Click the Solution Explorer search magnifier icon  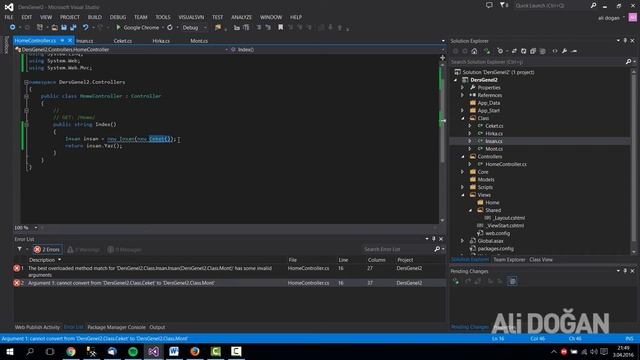coord(629,62)
